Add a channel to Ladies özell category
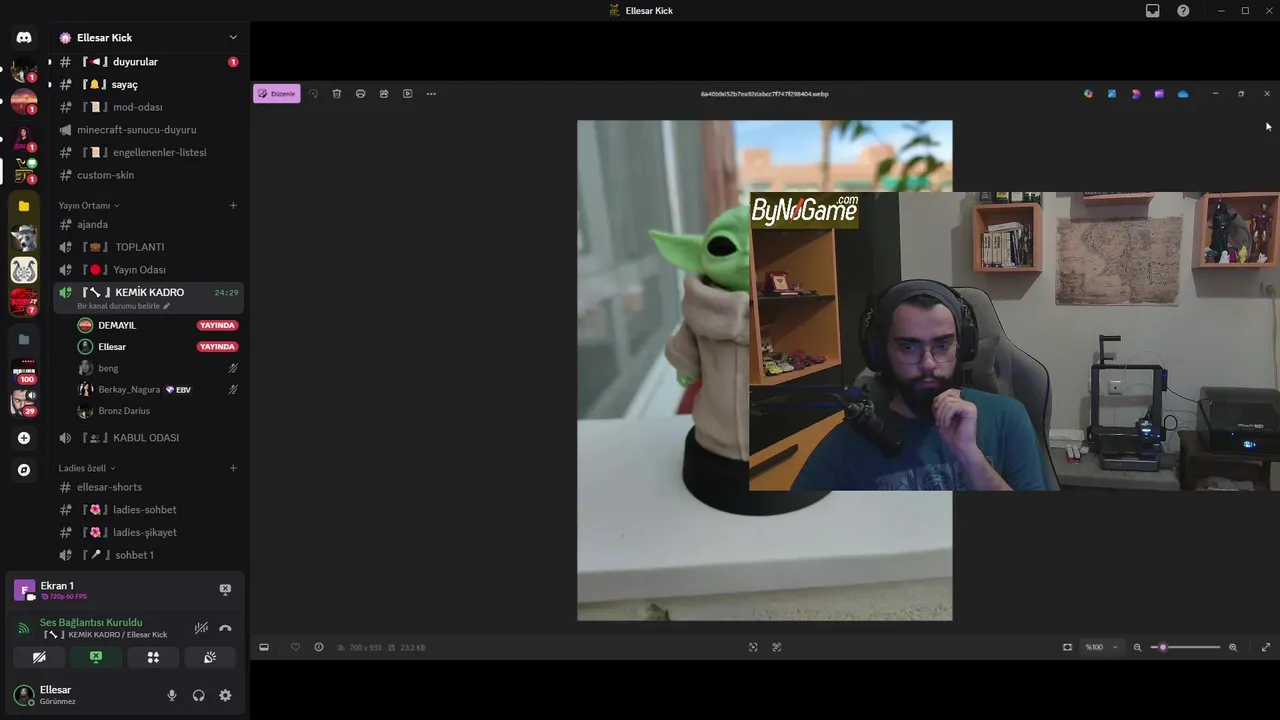 coord(233,468)
